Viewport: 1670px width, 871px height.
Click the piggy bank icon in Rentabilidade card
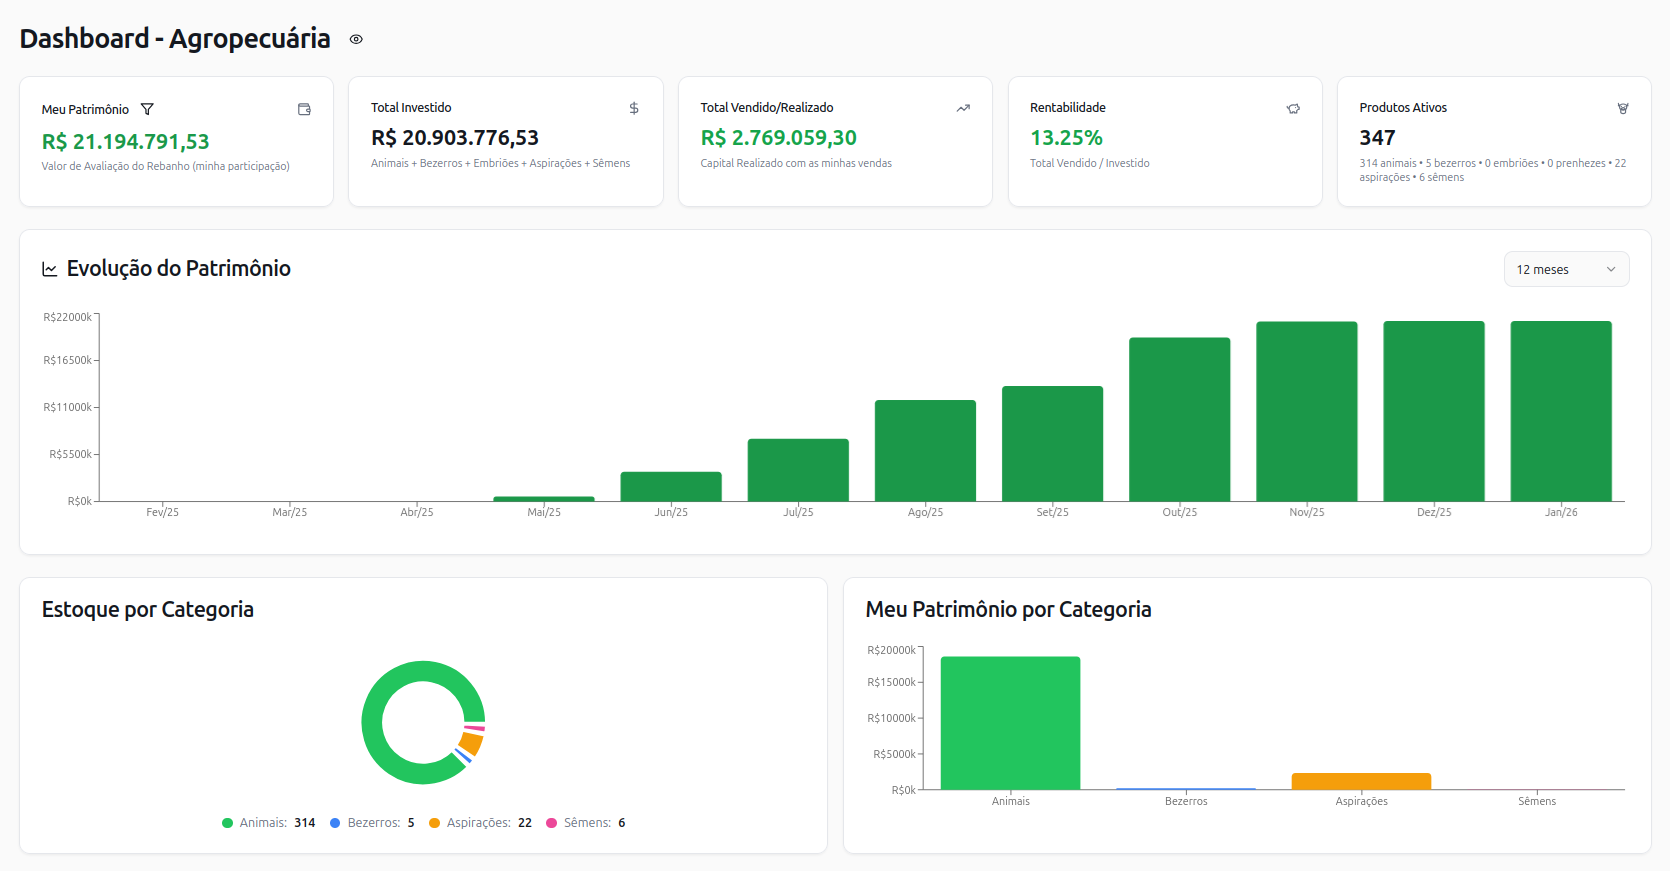pos(1293,108)
